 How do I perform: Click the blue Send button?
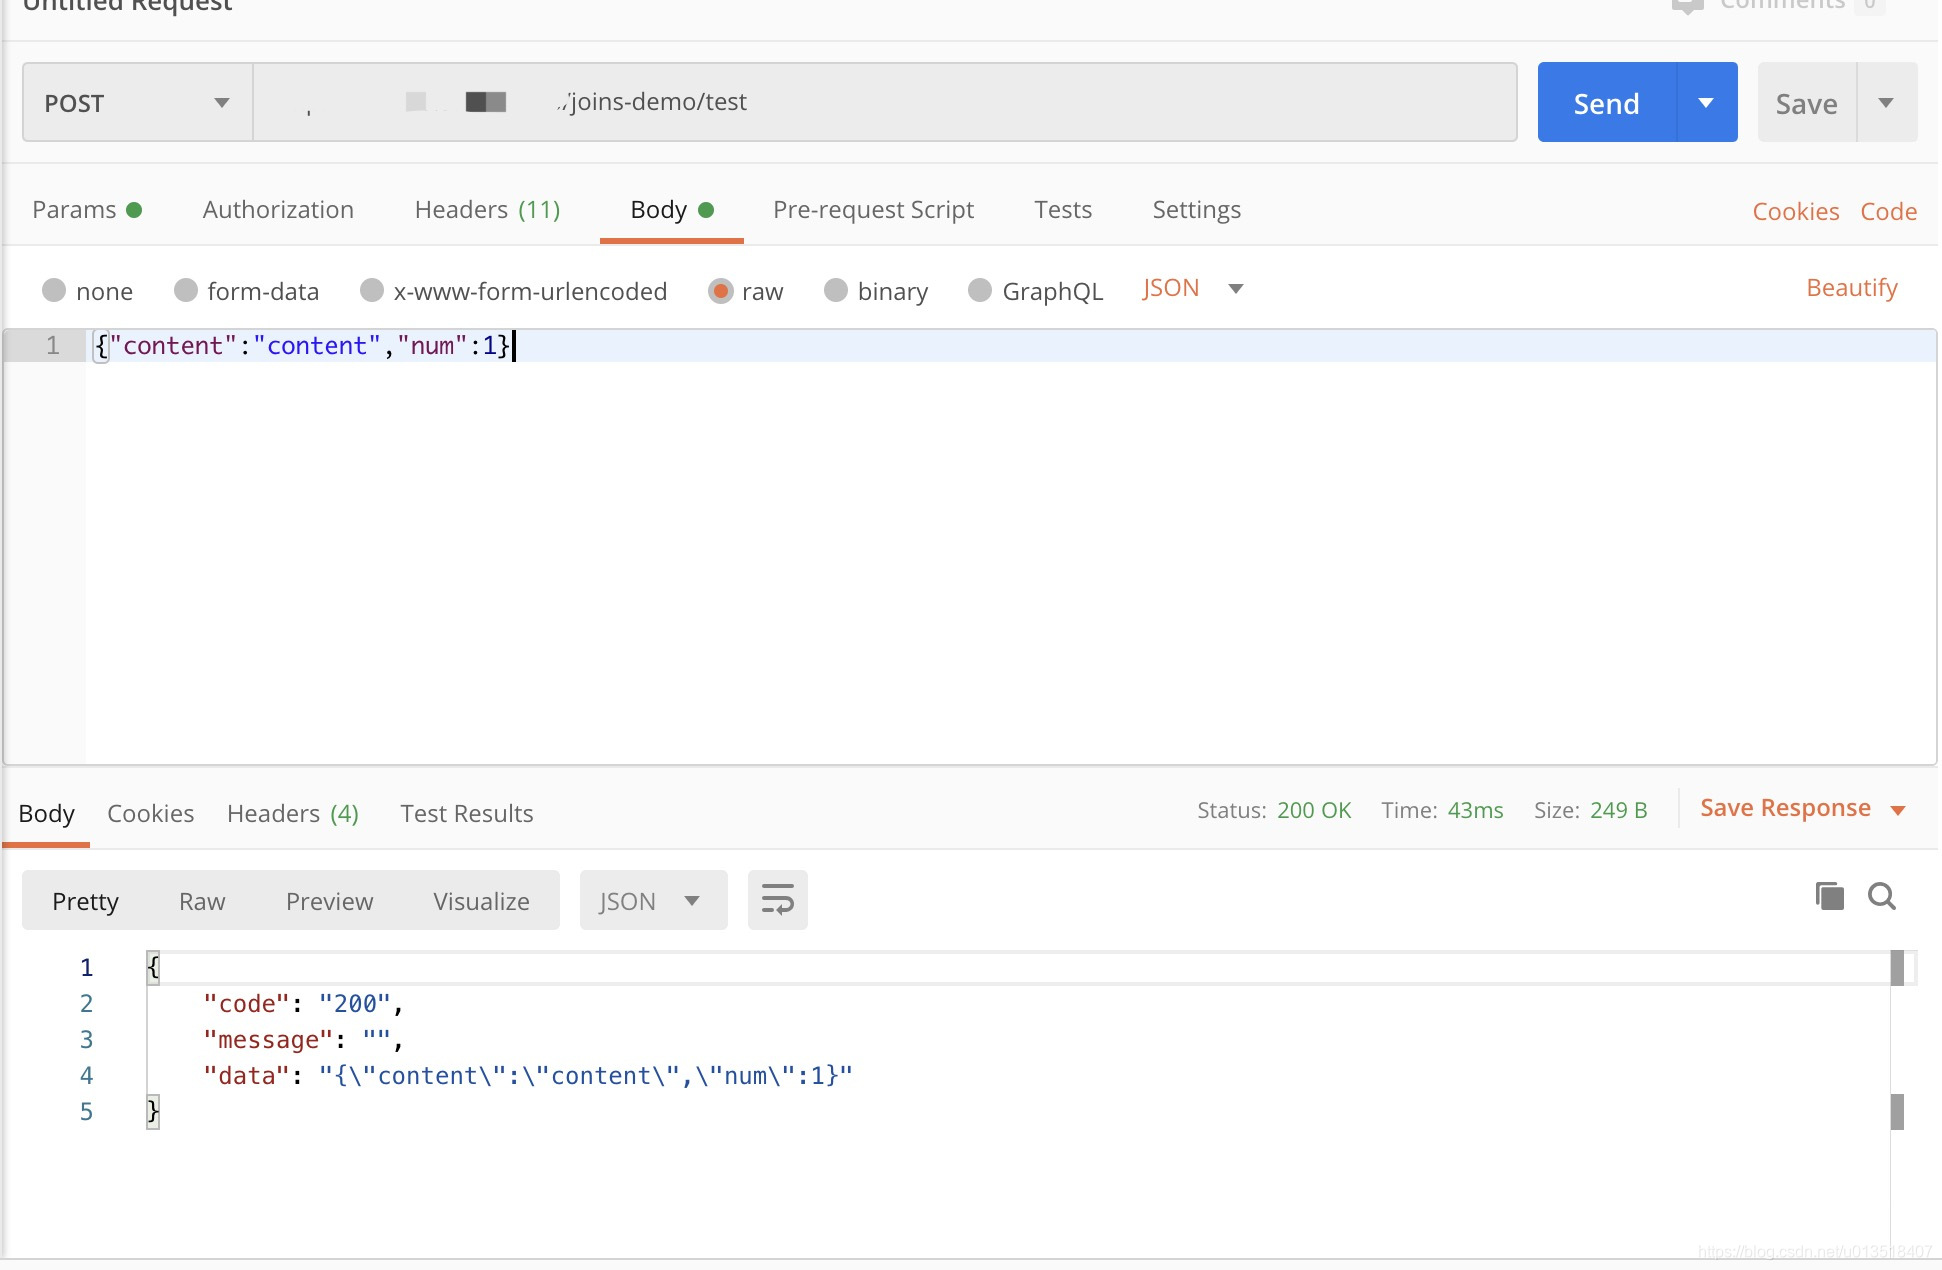[1606, 103]
